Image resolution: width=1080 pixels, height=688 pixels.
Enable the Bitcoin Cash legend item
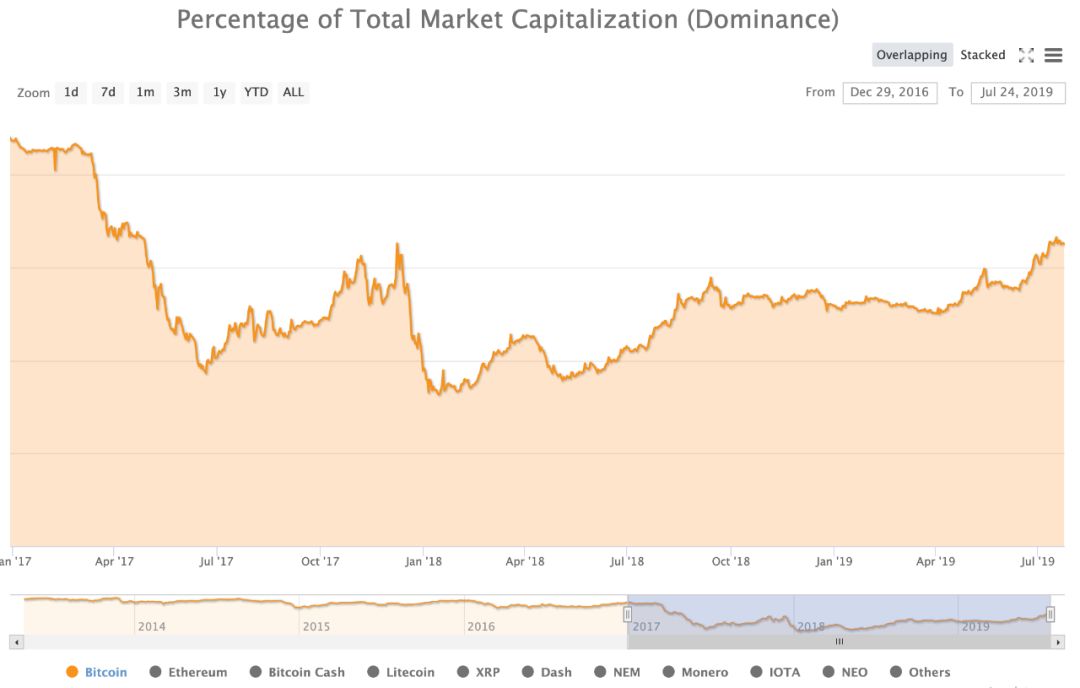click(x=297, y=672)
